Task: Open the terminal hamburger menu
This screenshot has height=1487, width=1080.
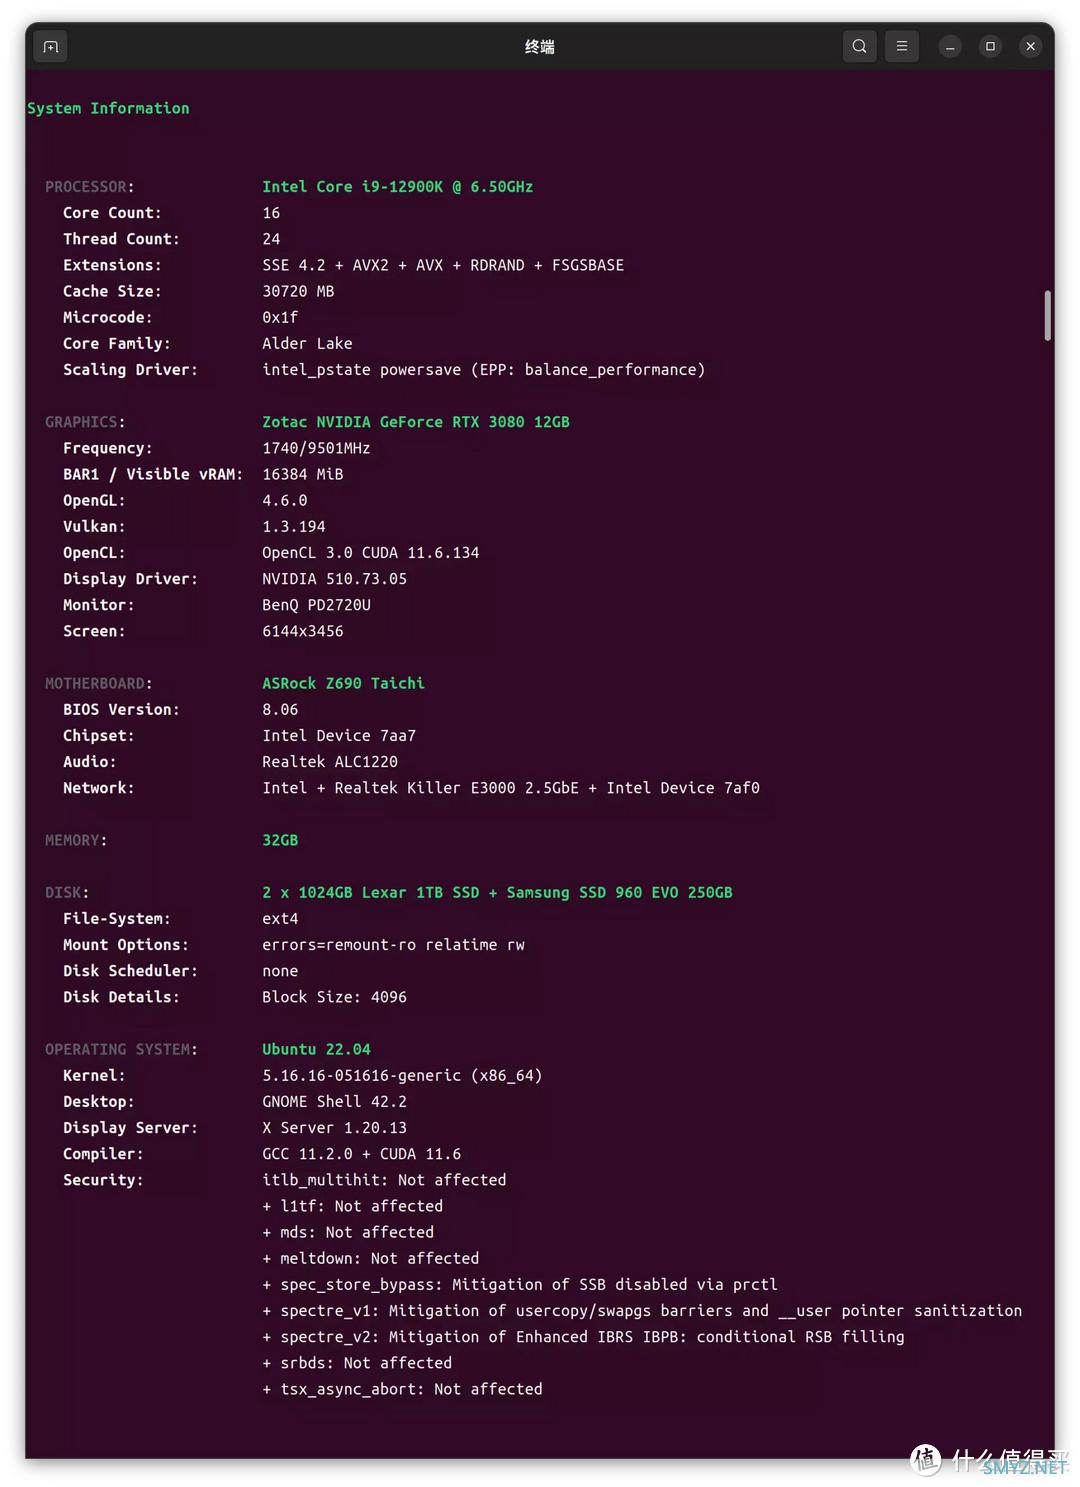Action: tap(902, 46)
